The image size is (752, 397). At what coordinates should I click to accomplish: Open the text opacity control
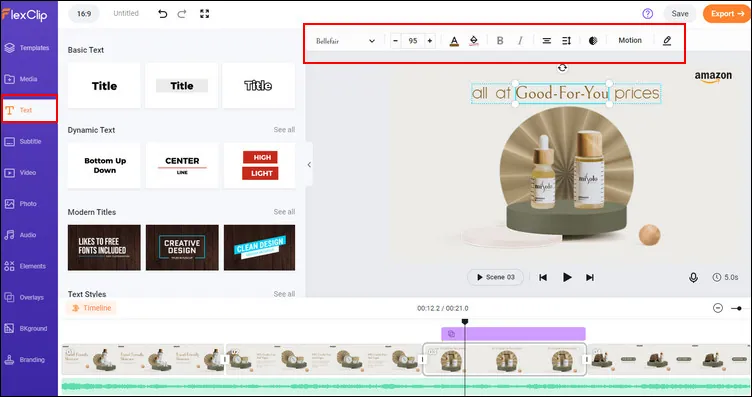[x=593, y=41]
